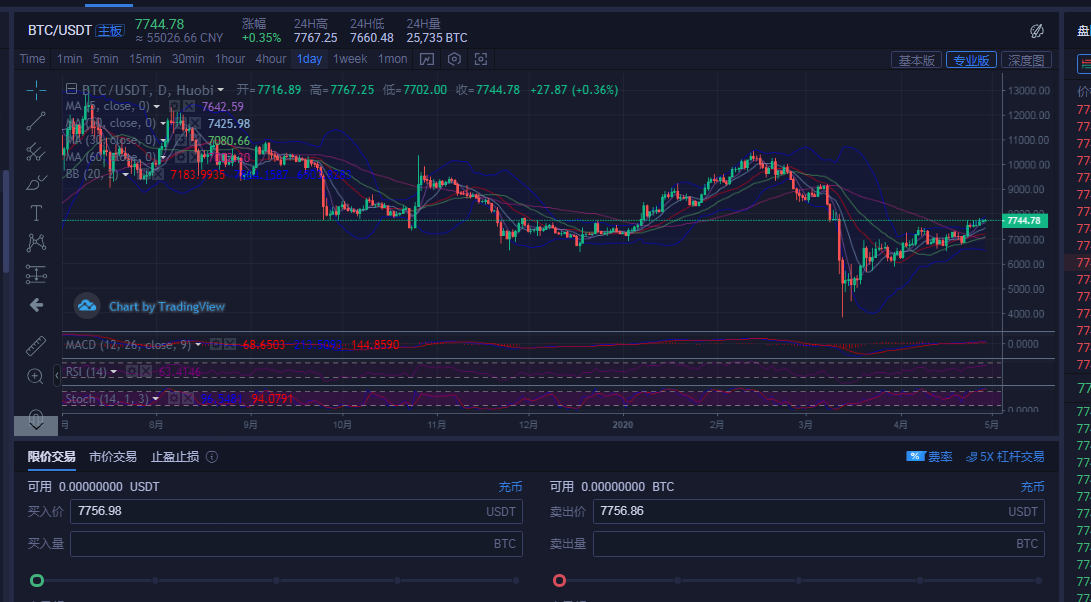Select the trend line drawing tool

[36, 124]
